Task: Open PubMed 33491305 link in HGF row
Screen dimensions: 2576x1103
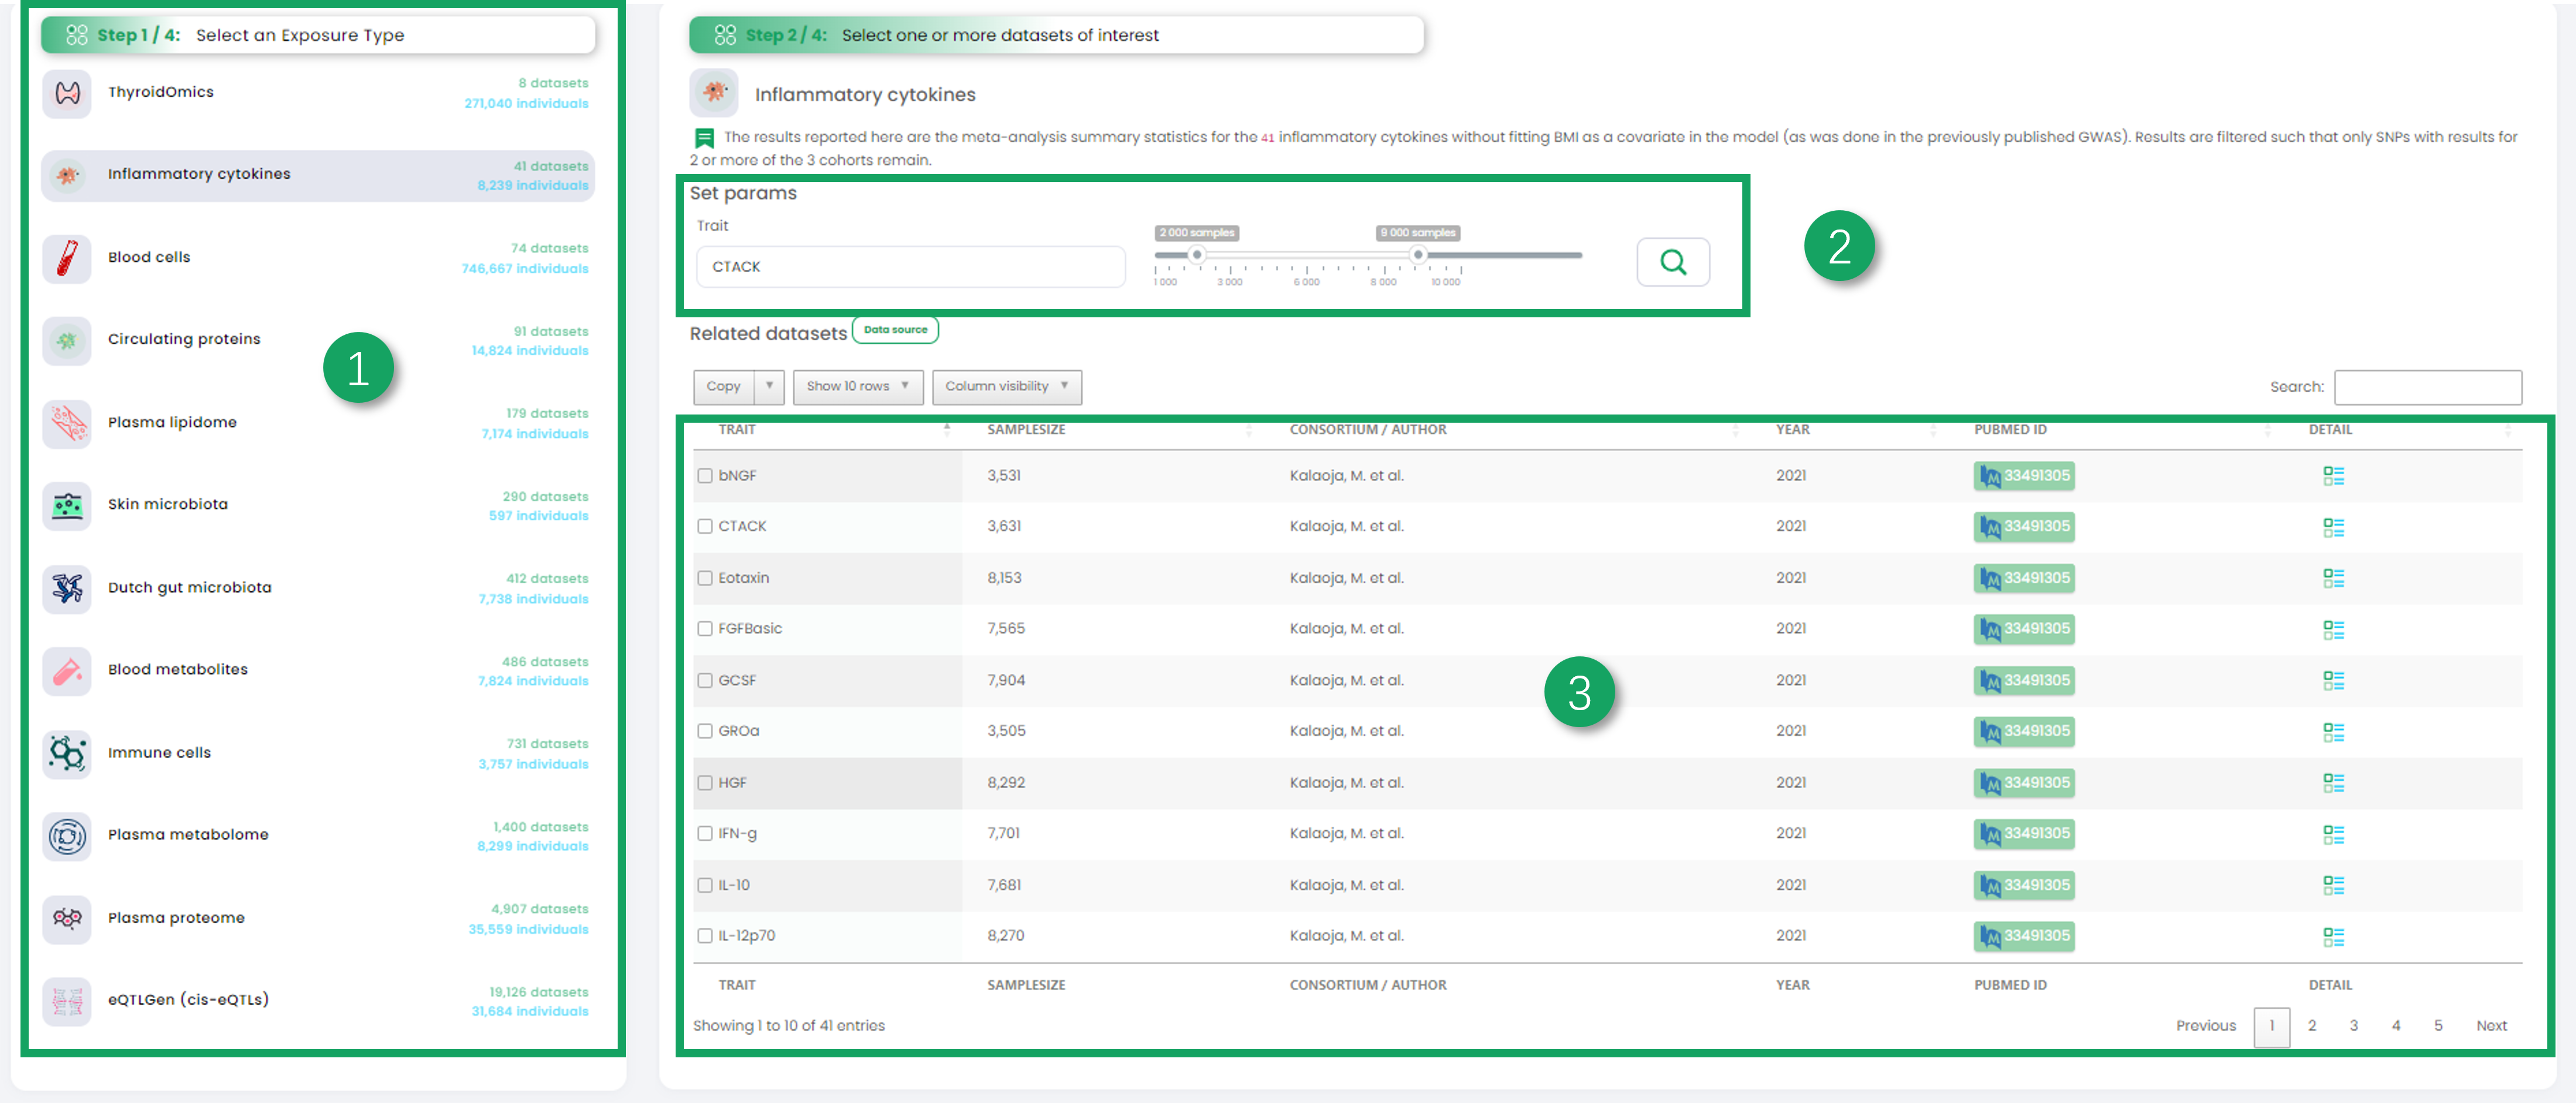Action: pyautogui.click(x=2024, y=783)
